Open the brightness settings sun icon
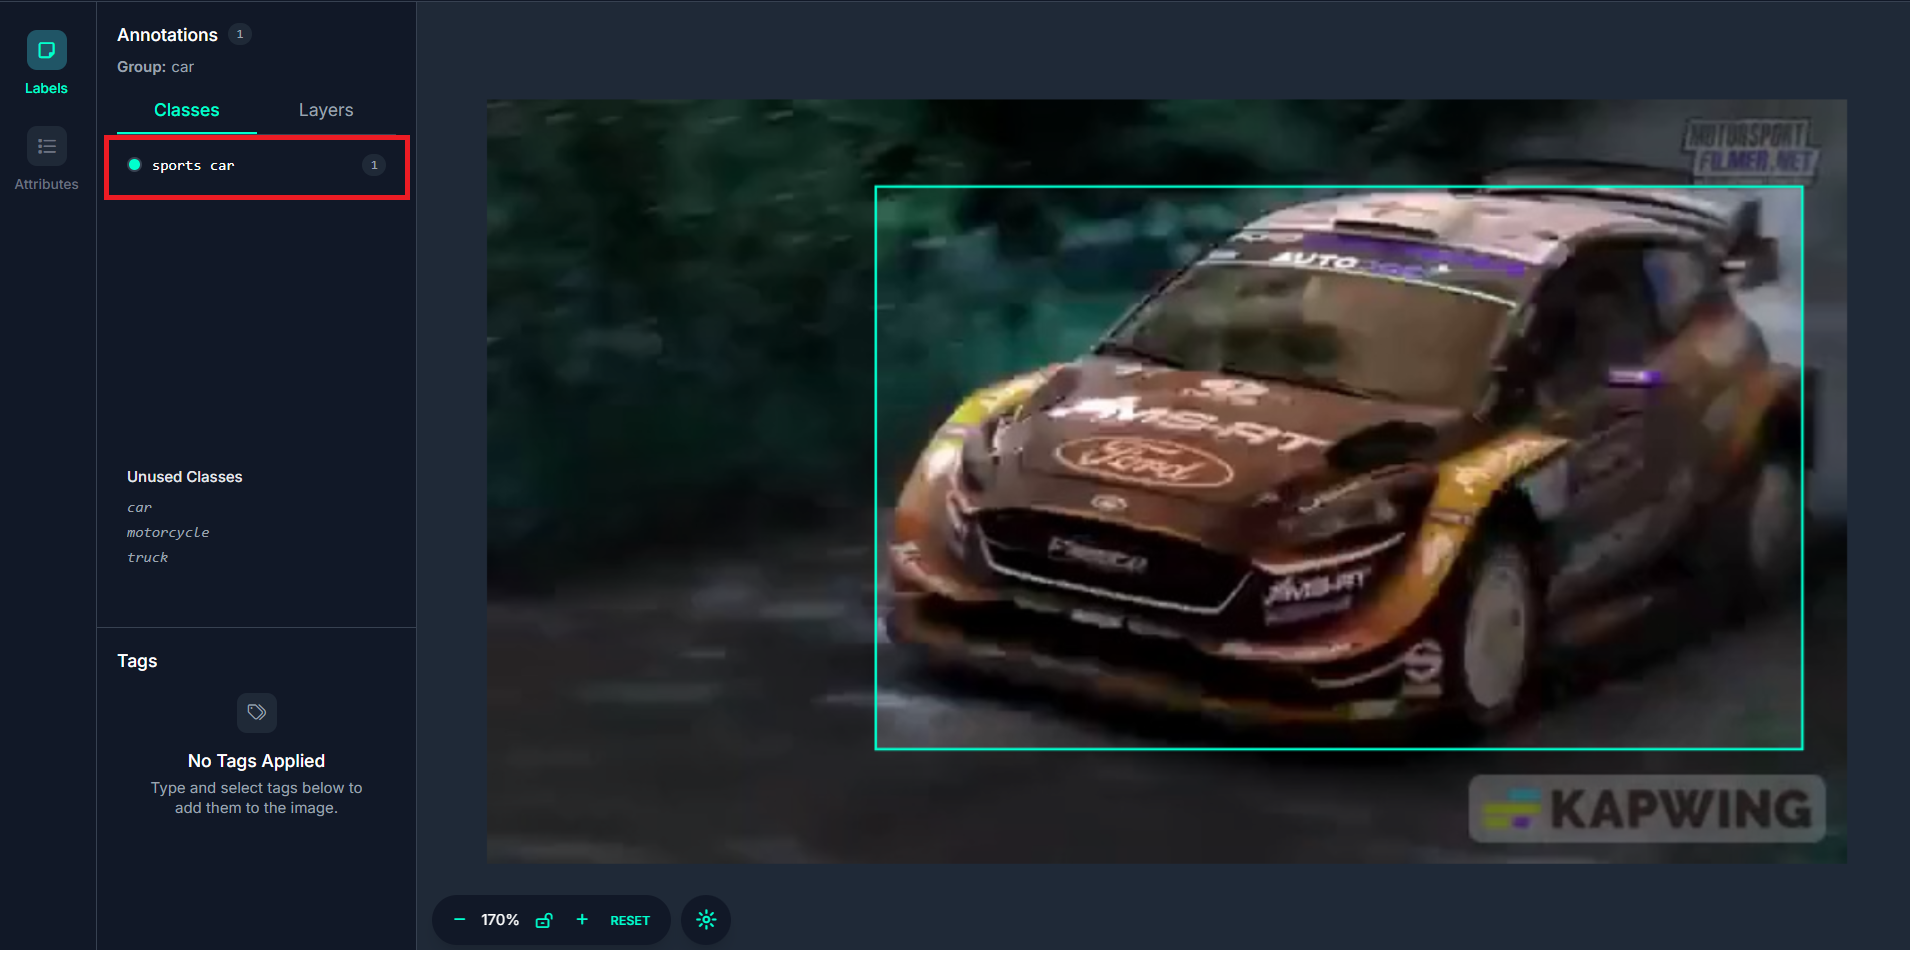The width and height of the screenshot is (1910, 953). point(706,920)
